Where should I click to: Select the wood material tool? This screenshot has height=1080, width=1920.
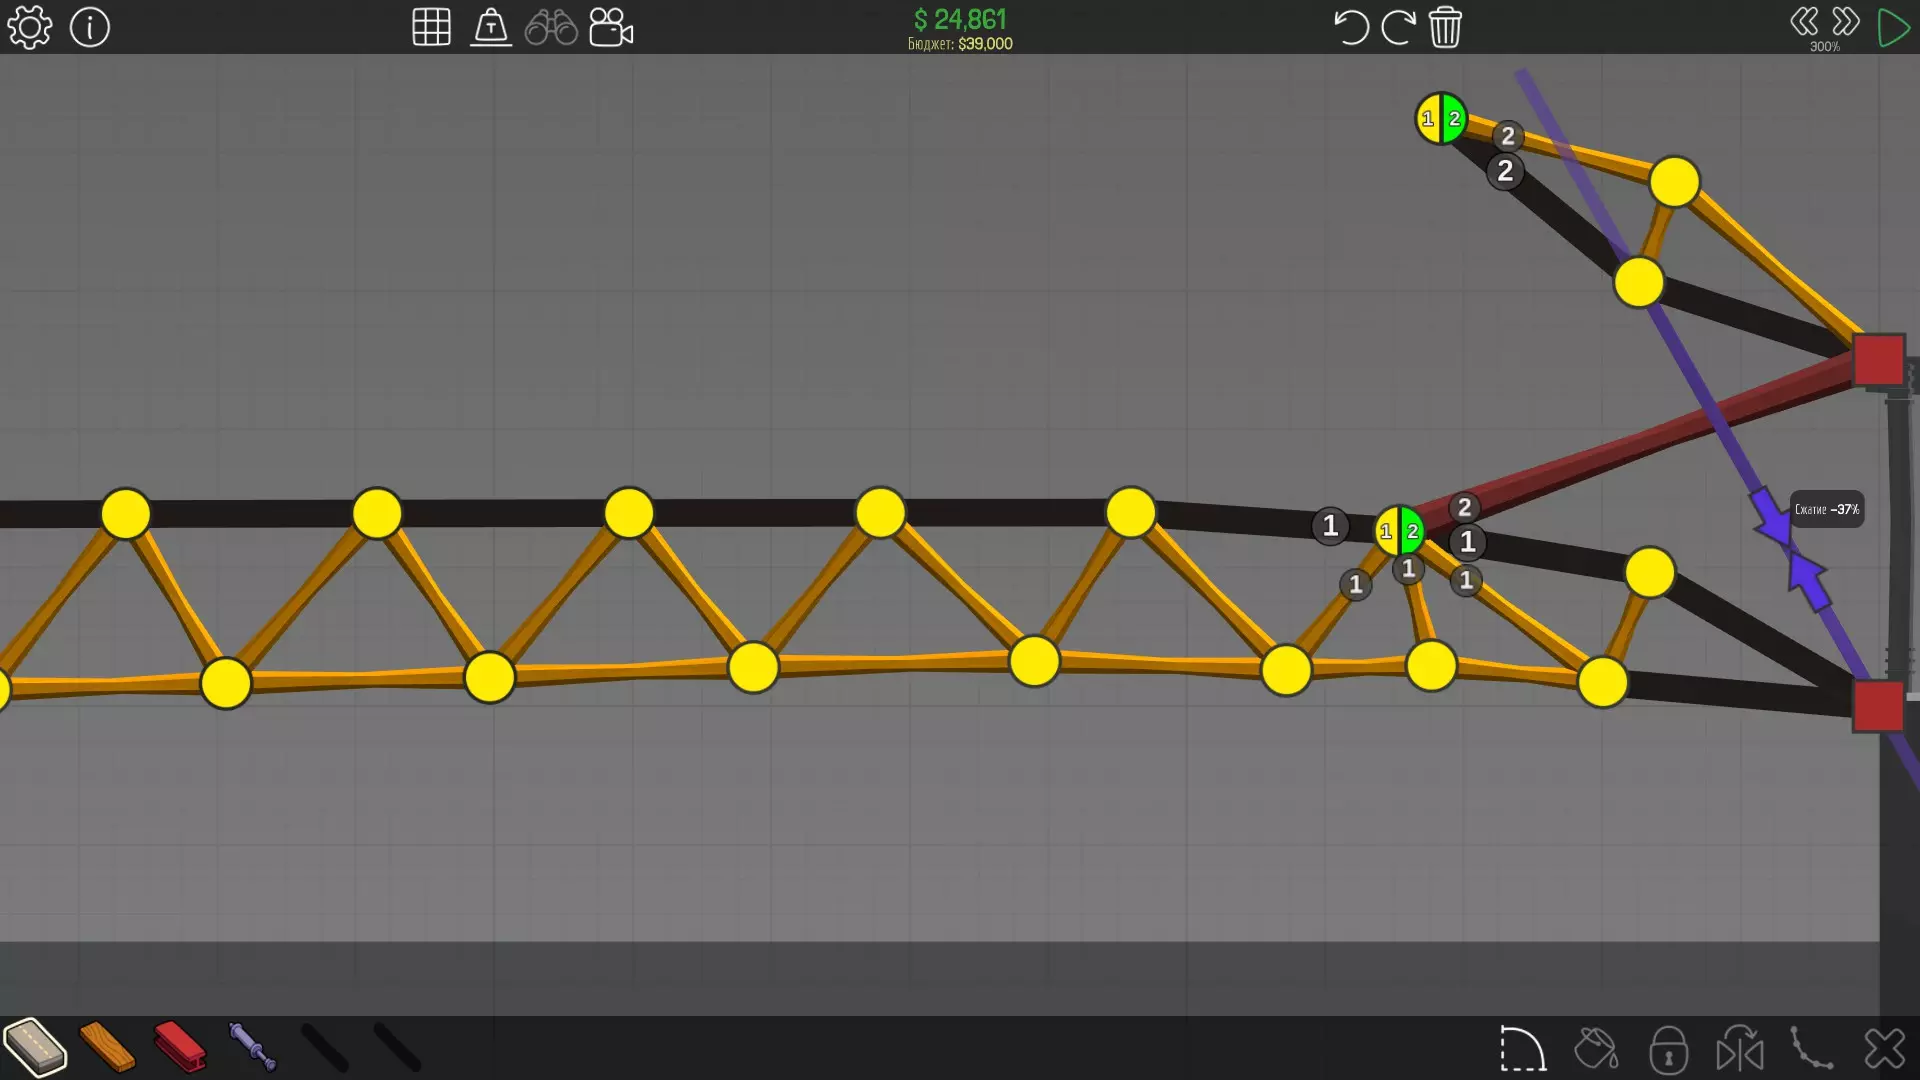107,1047
